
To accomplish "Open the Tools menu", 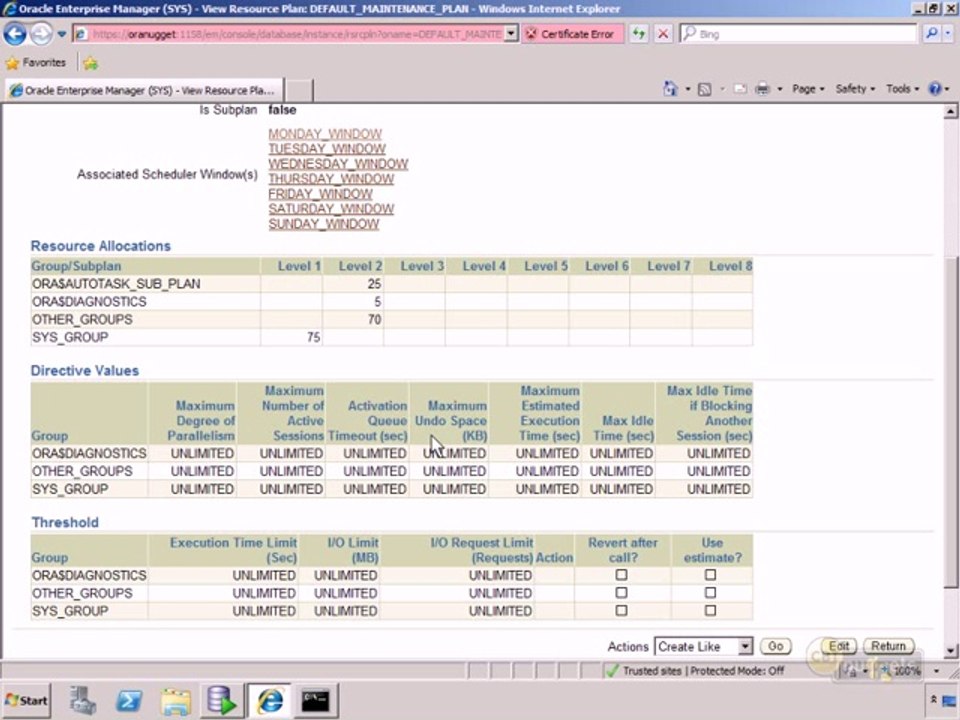I will [x=902, y=89].
